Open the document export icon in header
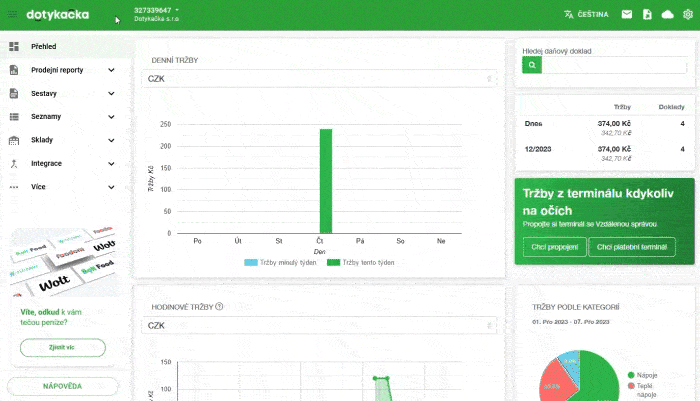 click(x=647, y=15)
